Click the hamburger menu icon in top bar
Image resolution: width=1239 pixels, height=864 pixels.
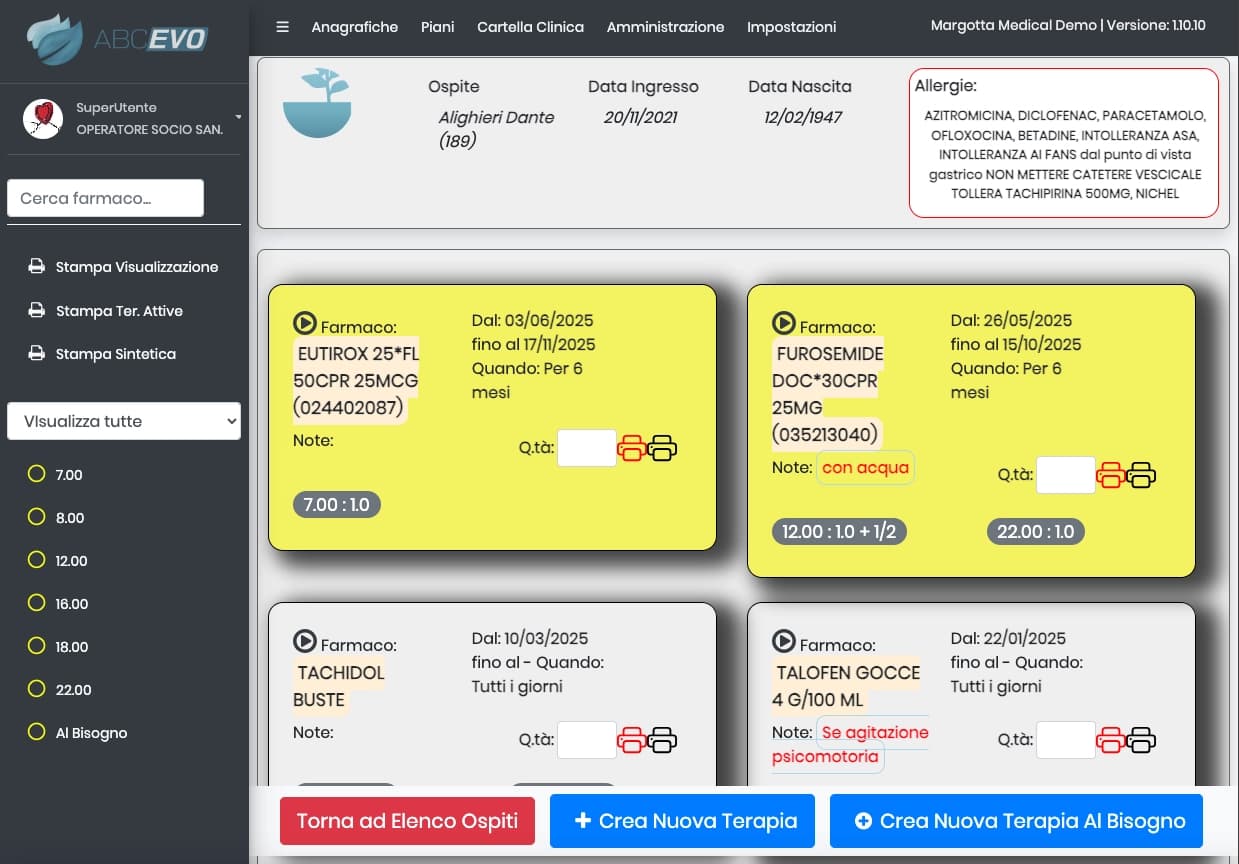click(282, 27)
